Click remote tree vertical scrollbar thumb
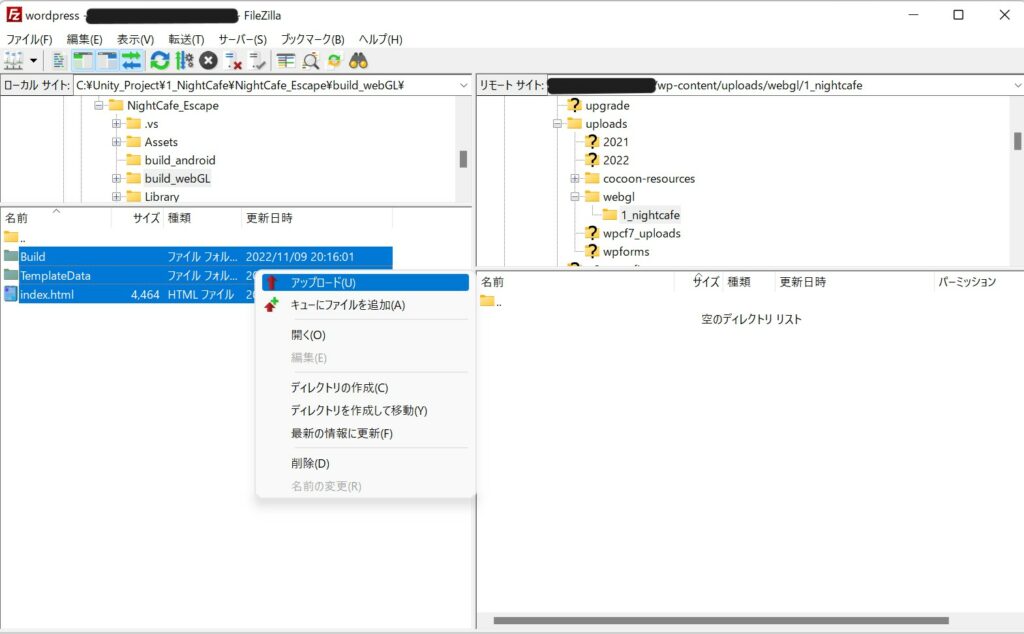The height and width of the screenshot is (634, 1024). click(1017, 140)
